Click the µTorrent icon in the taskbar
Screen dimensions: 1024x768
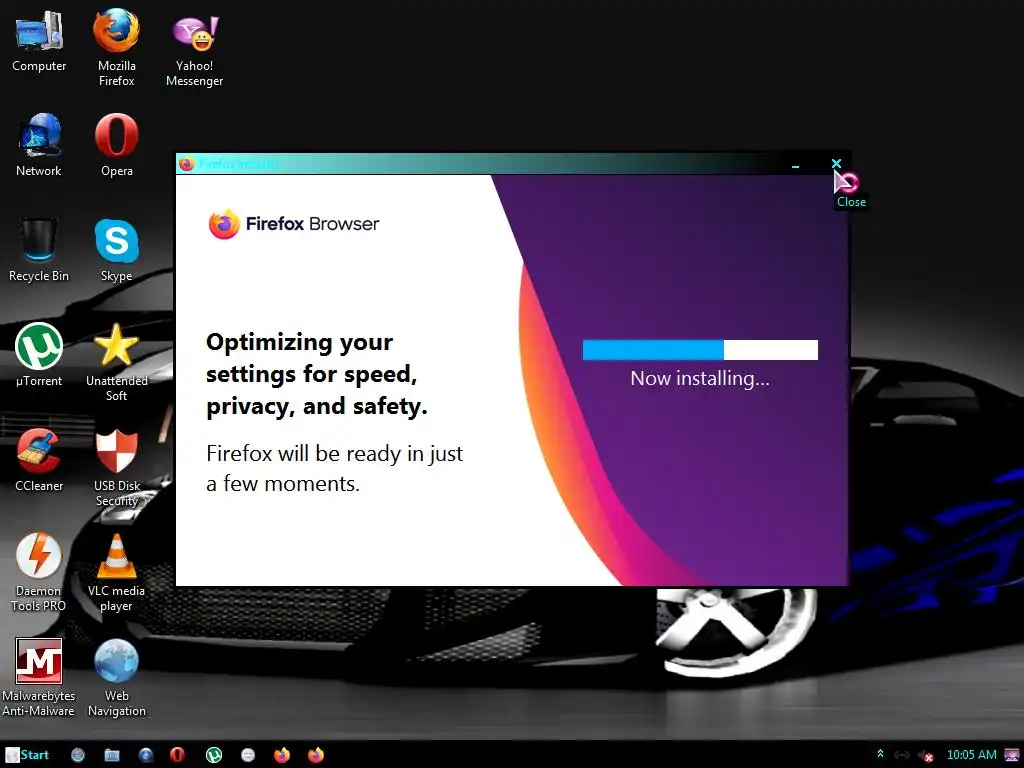pyautogui.click(x=214, y=755)
